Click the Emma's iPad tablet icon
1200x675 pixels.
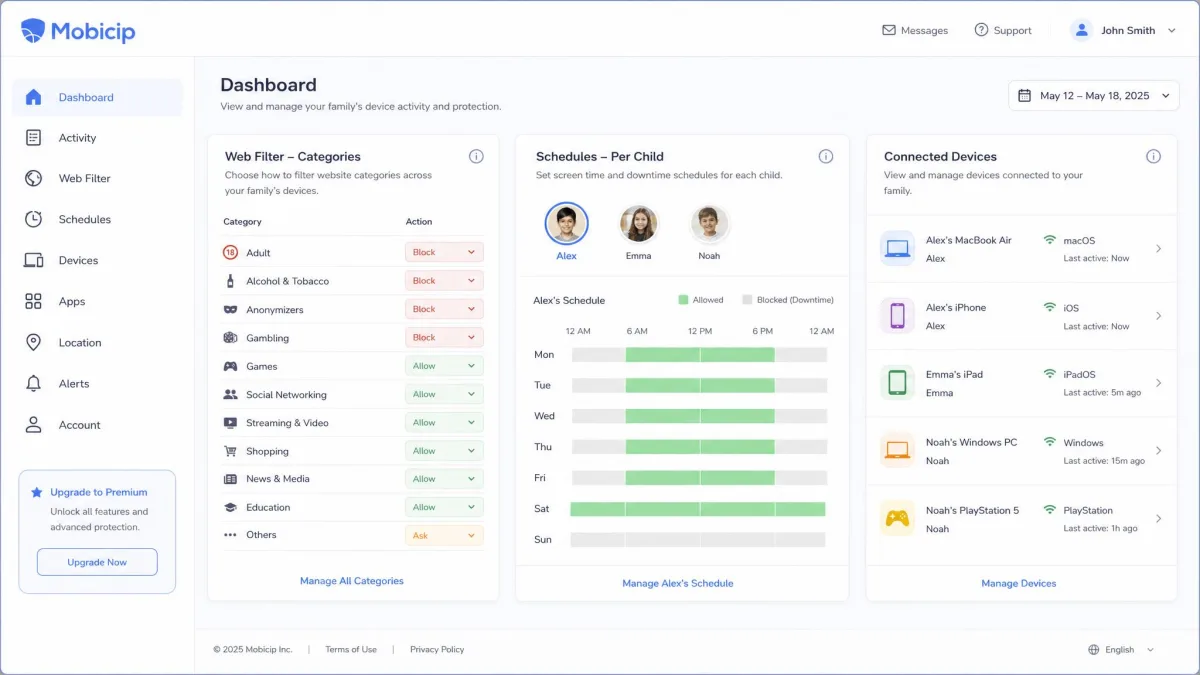tap(897, 383)
